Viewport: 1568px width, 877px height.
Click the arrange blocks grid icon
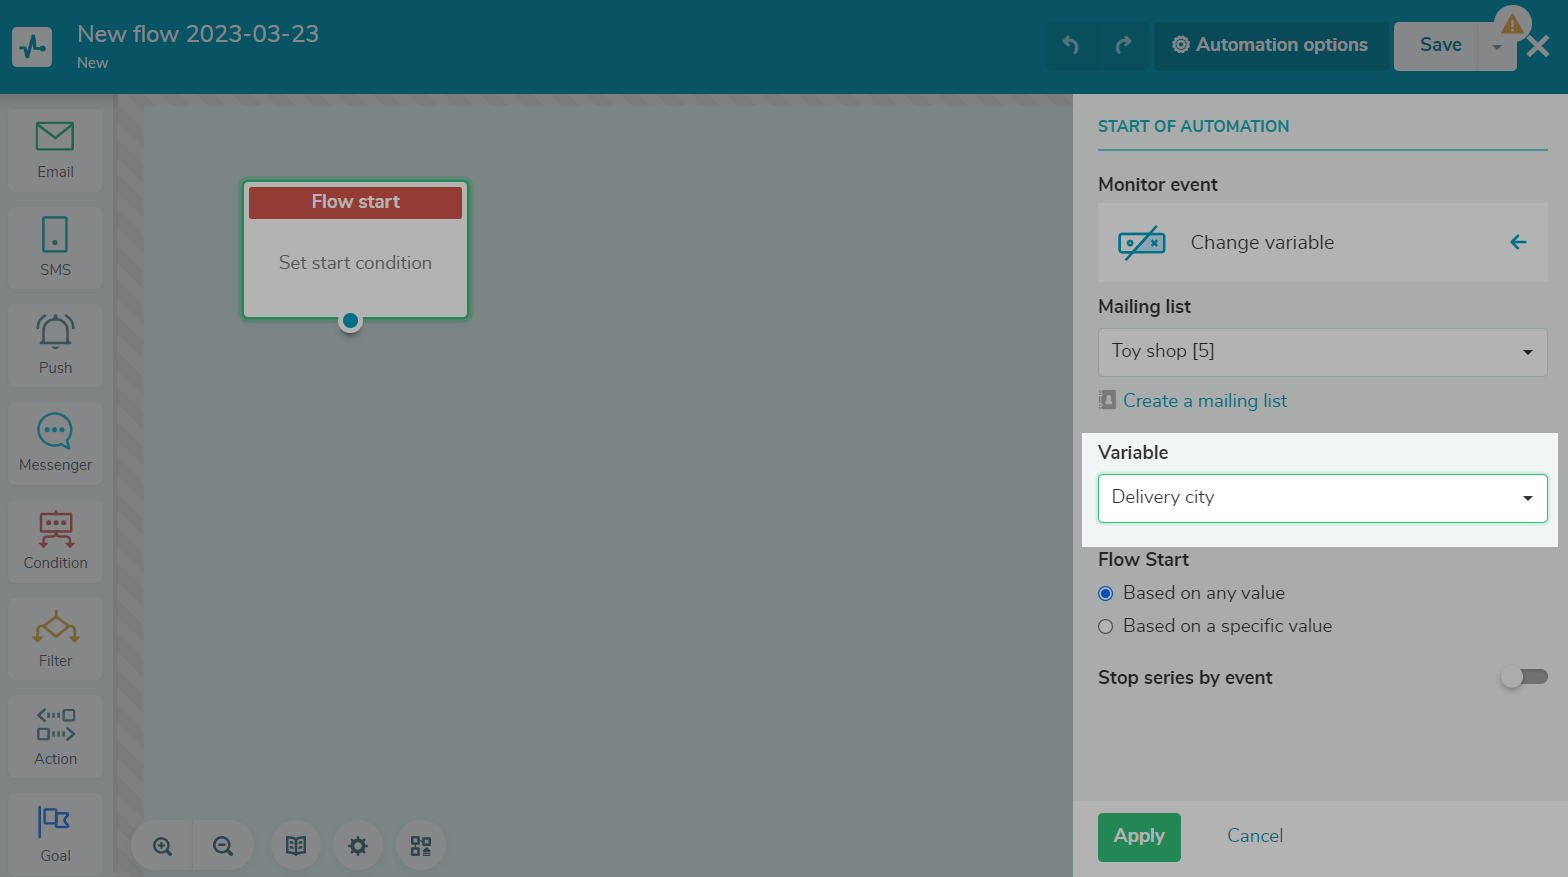(x=421, y=846)
